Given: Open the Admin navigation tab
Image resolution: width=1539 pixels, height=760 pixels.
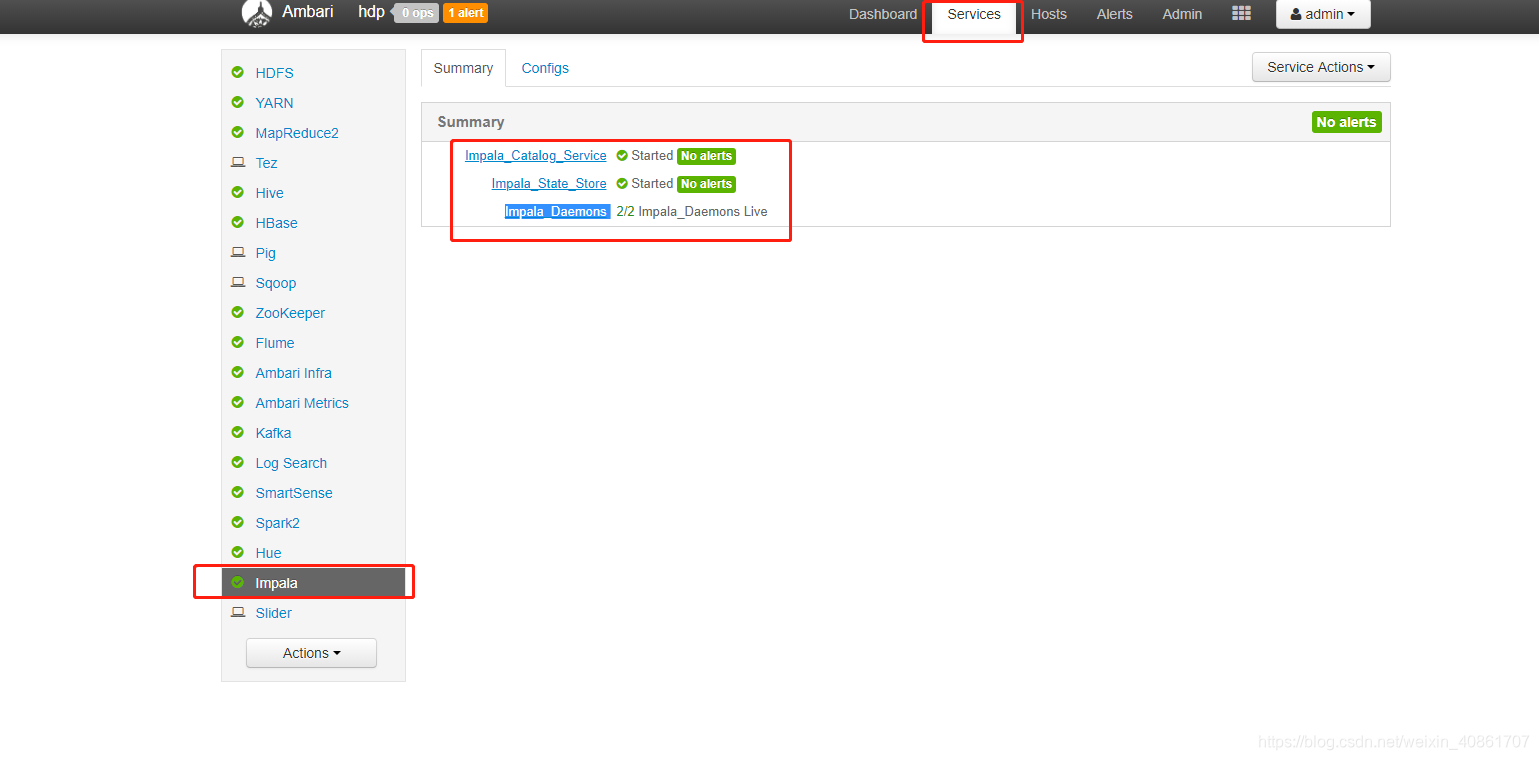Looking at the screenshot, I should coord(1182,14).
